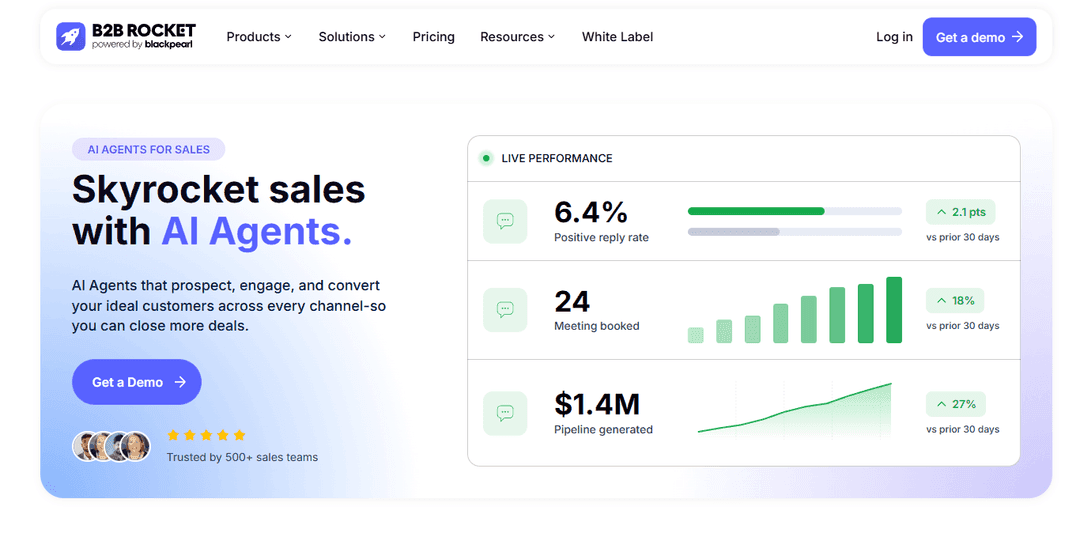Click the 27% change badge
Screen dimensions: 1080x537
(955, 404)
